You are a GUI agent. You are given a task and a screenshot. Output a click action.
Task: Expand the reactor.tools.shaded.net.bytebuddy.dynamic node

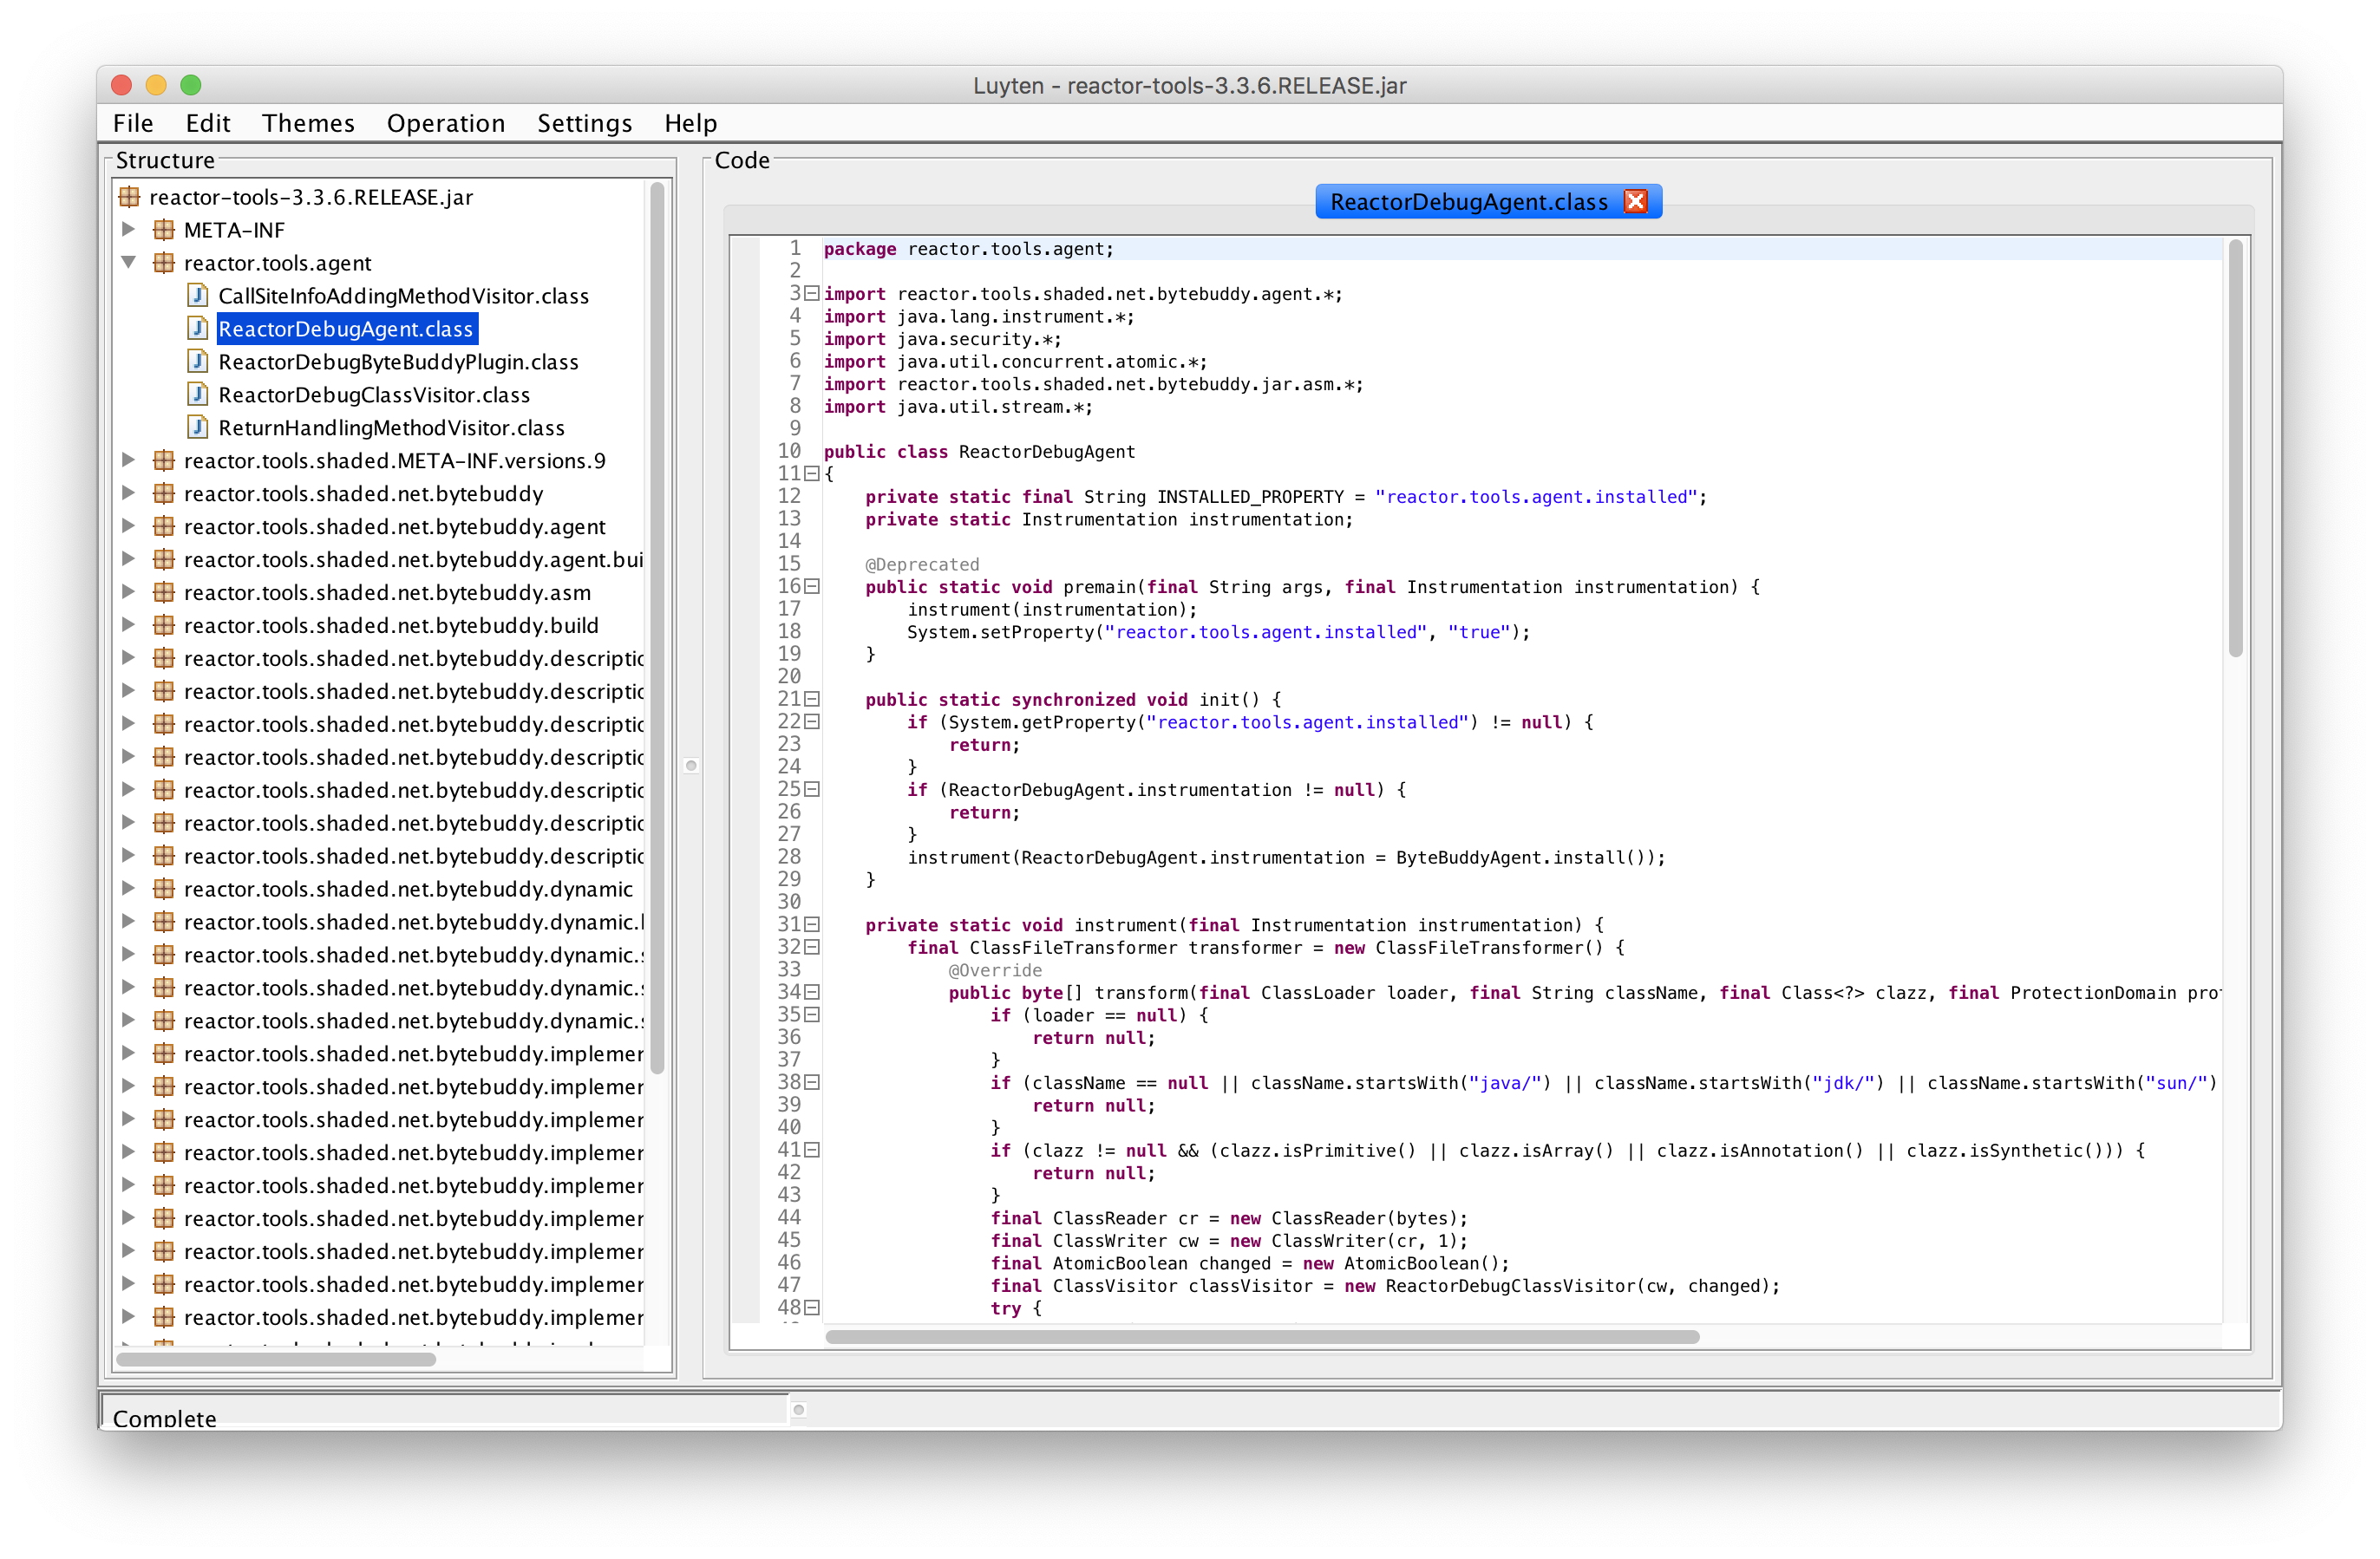point(128,888)
